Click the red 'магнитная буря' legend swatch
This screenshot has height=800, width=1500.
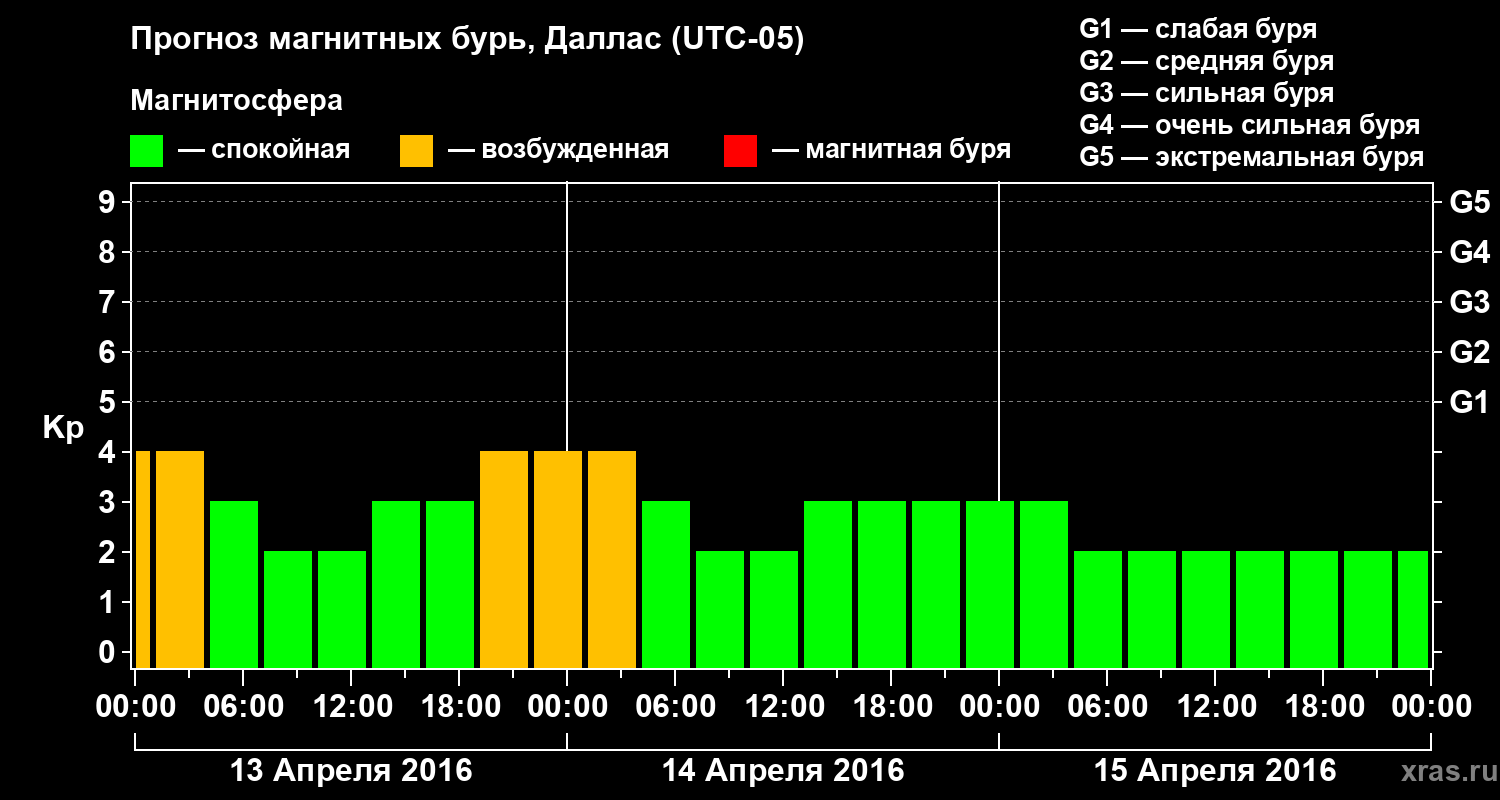[740, 151]
